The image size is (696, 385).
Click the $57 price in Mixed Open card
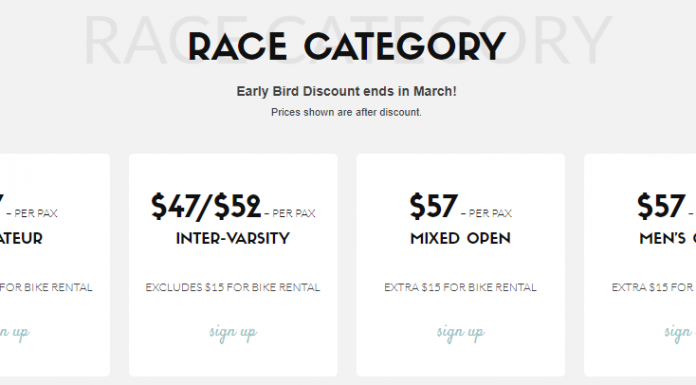click(x=433, y=206)
